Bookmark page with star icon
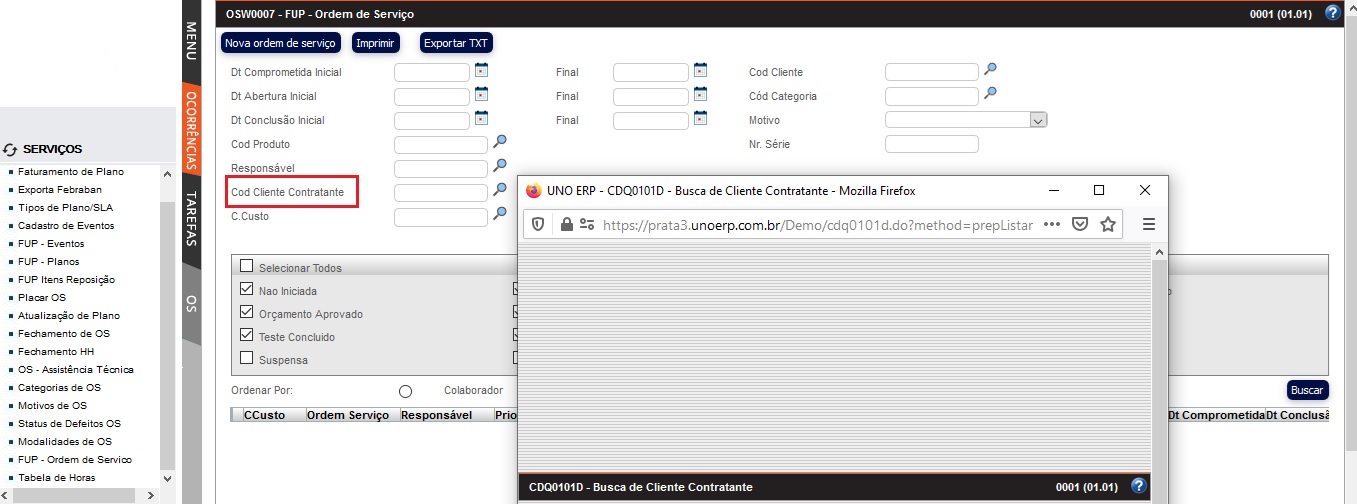The width and height of the screenshot is (1357, 504). pyautogui.click(x=1108, y=224)
